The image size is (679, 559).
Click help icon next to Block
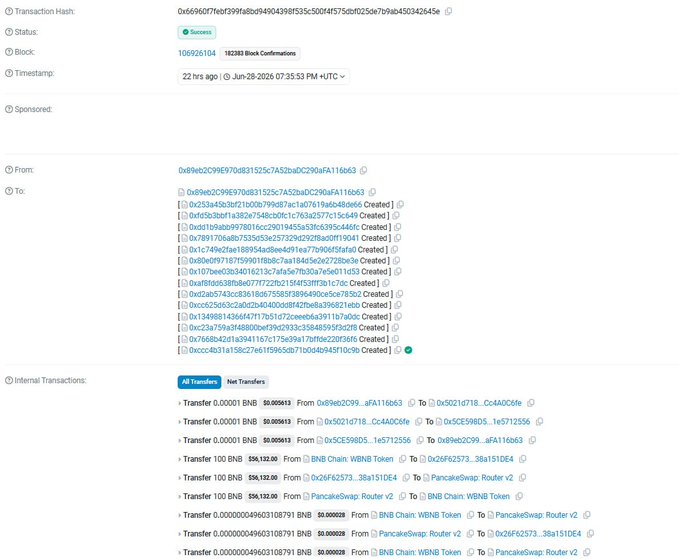point(9,52)
